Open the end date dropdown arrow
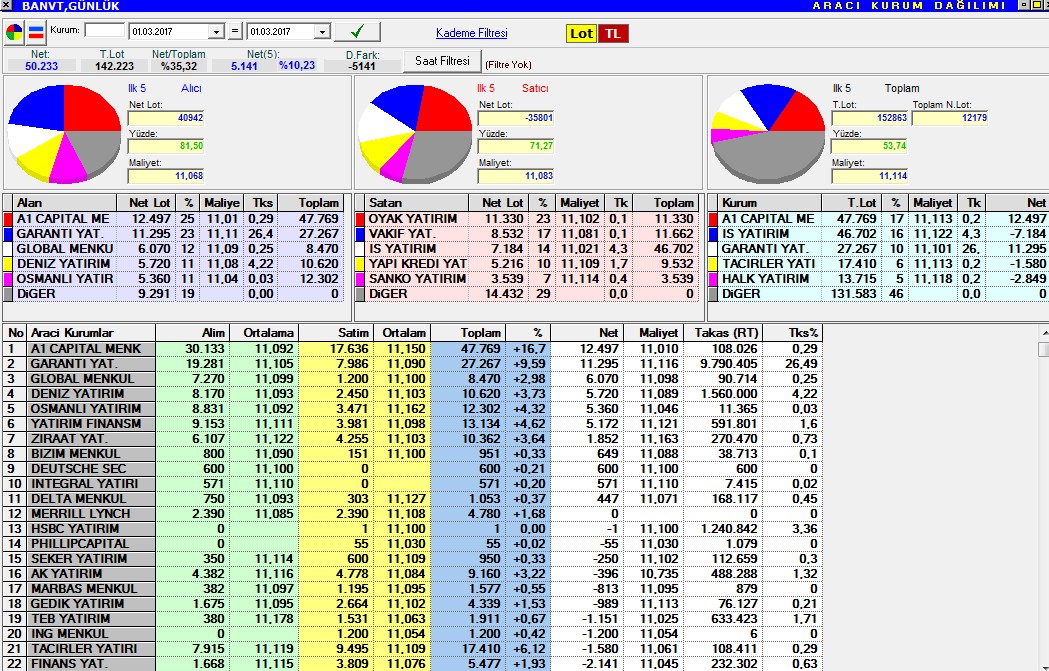Viewport: 1049px width, 671px height. tap(322, 32)
